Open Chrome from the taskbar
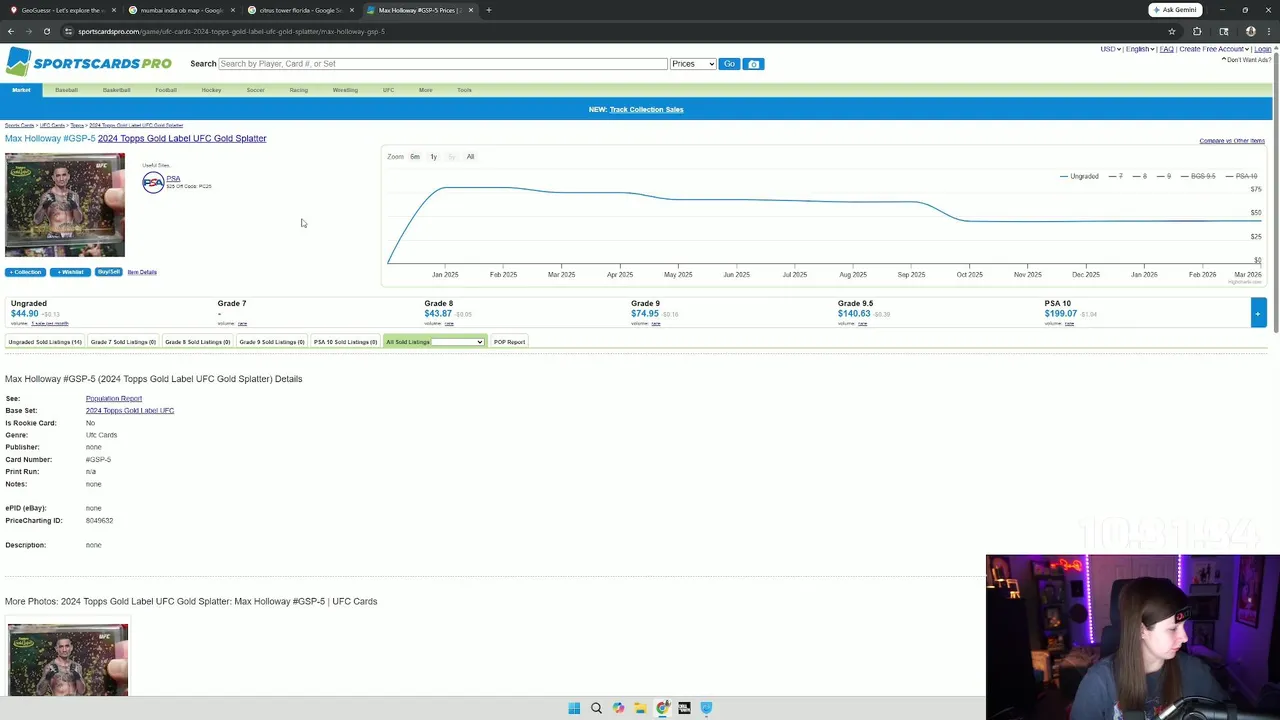 click(x=662, y=708)
